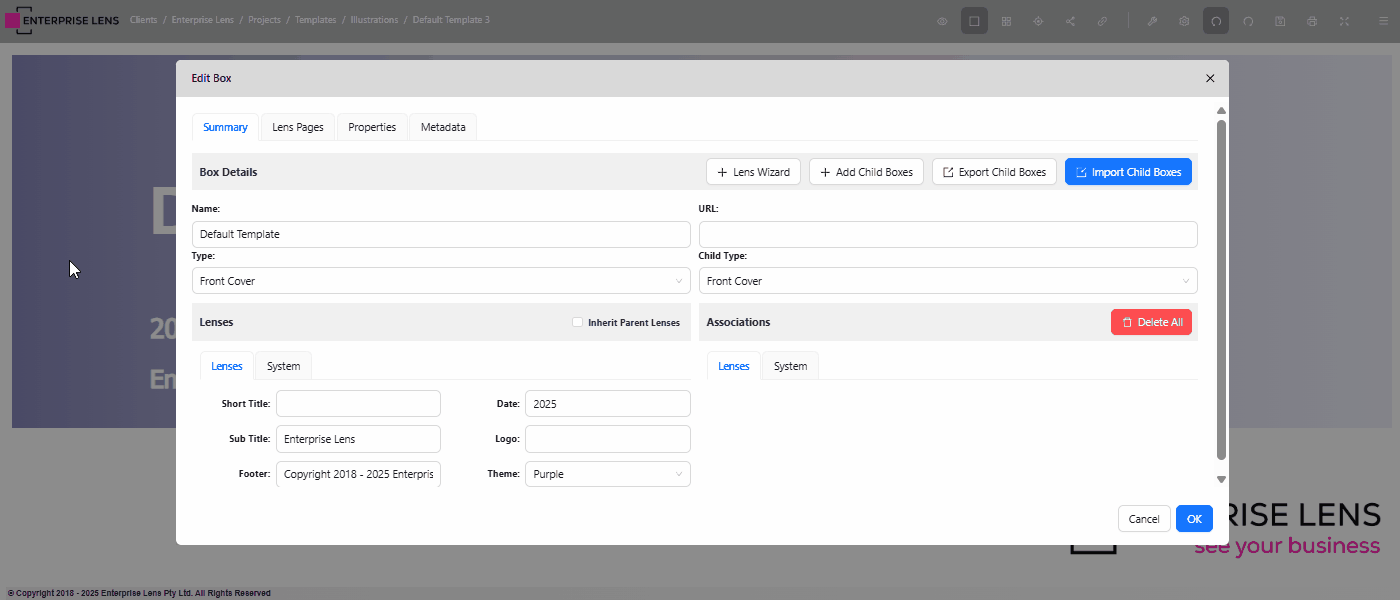Click the Import Child Boxes button
This screenshot has height=600, width=1400.
[1128, 172]
